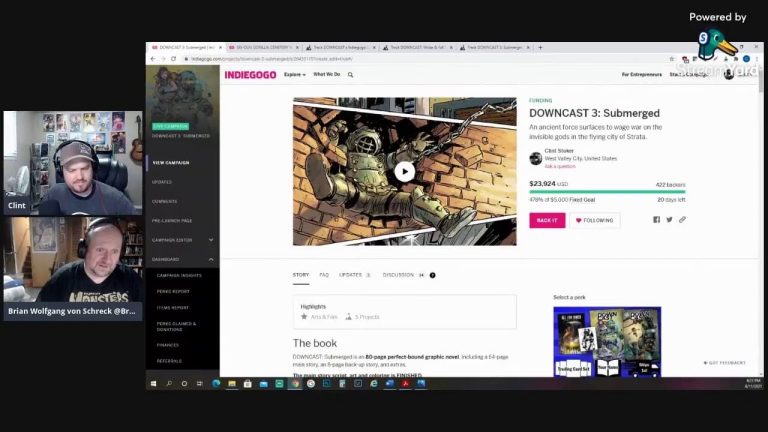Play the campaign video
768x432 pixels.
tap(404, 171)
